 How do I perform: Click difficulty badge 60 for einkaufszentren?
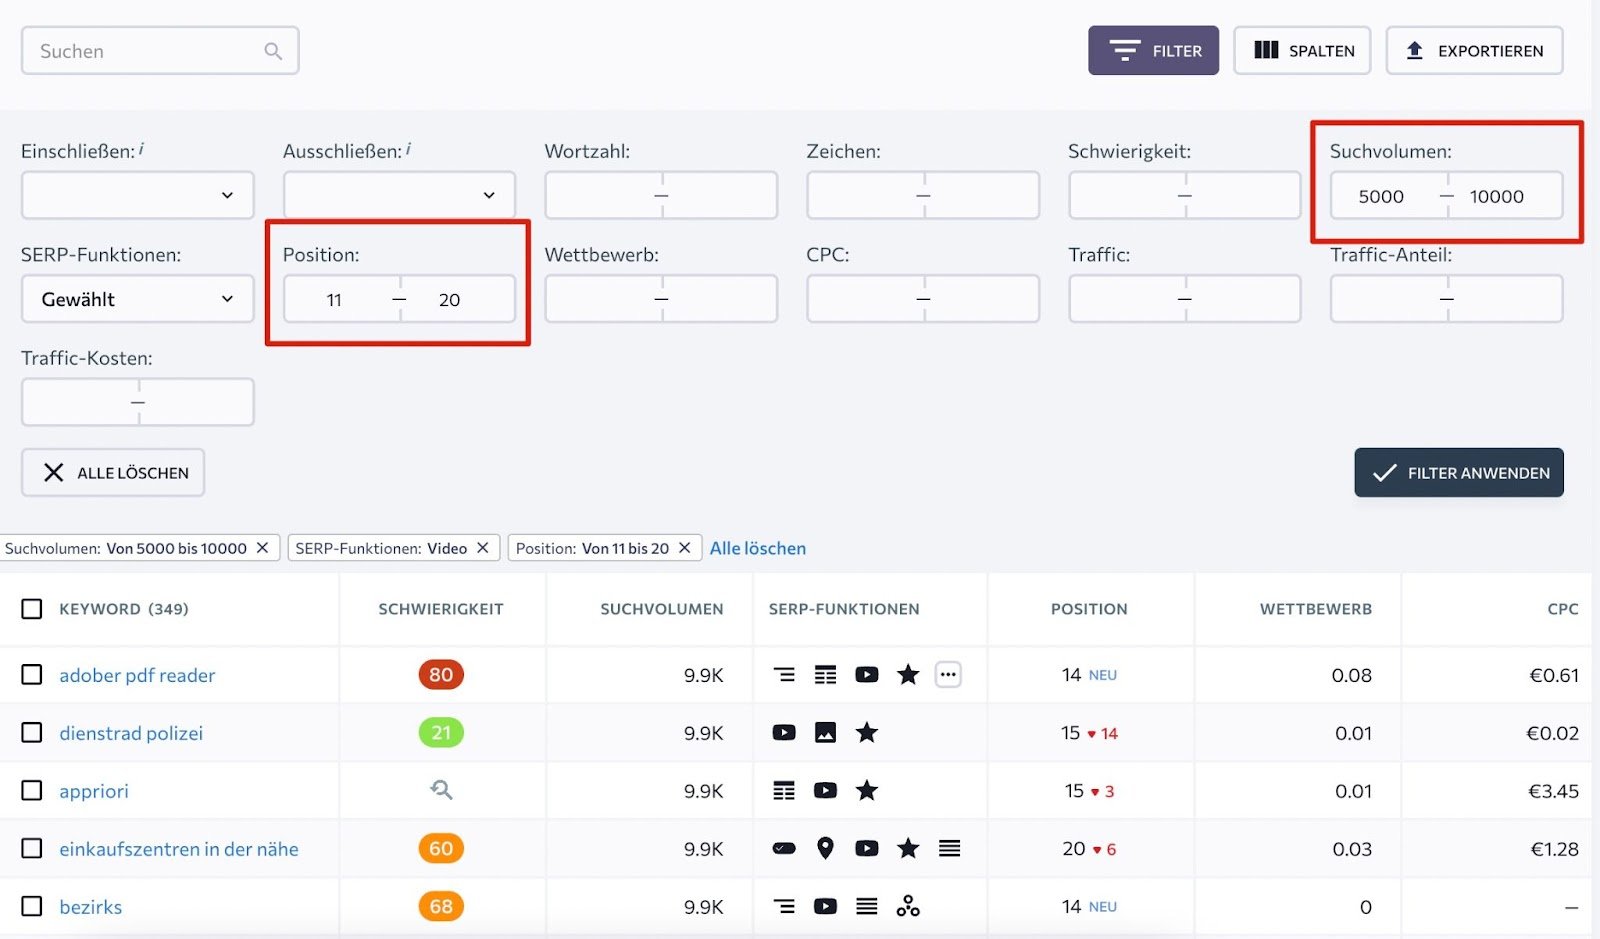pos(441,848)
